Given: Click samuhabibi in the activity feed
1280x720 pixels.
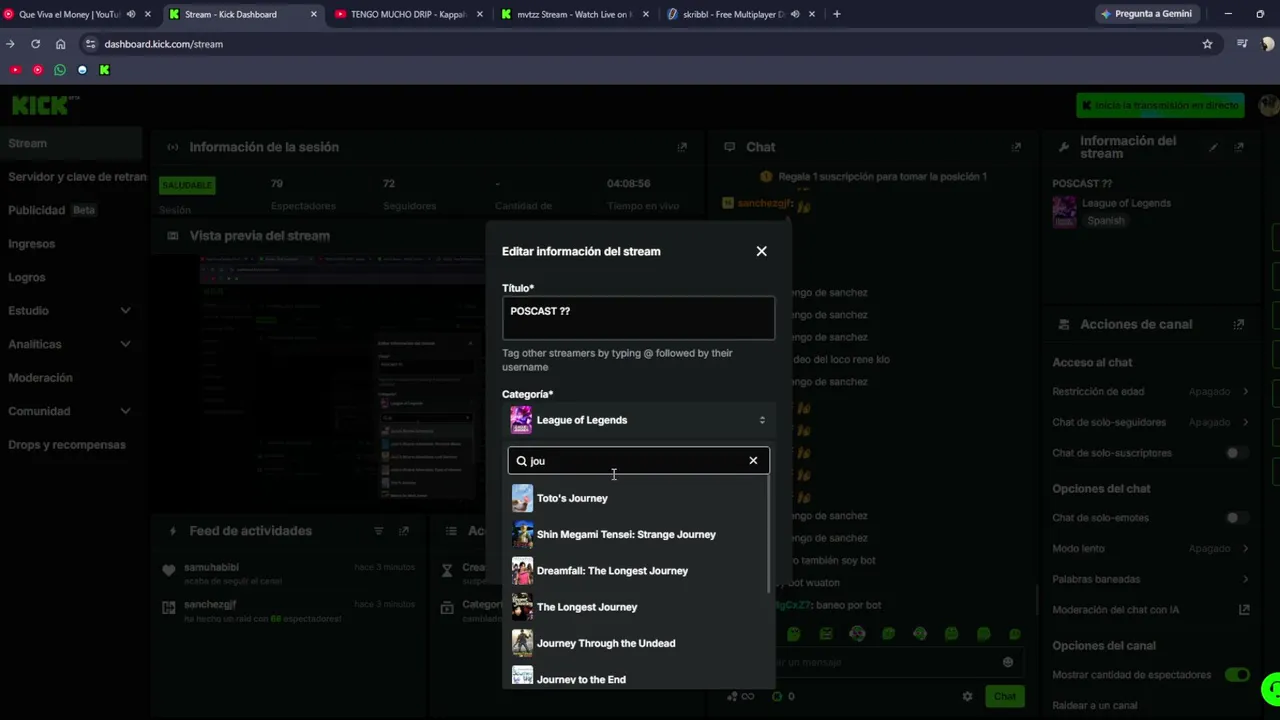Looking at the screenshot, I should (211, 568).
